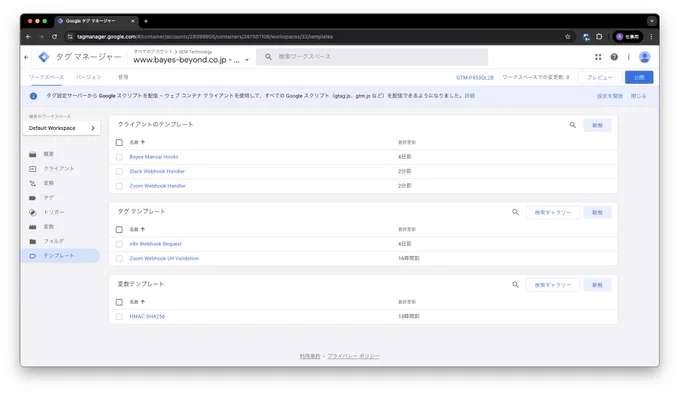Screen dimensions: 680x394
Task: Expand the Default Workspace selector
Action: click(62, 128)
